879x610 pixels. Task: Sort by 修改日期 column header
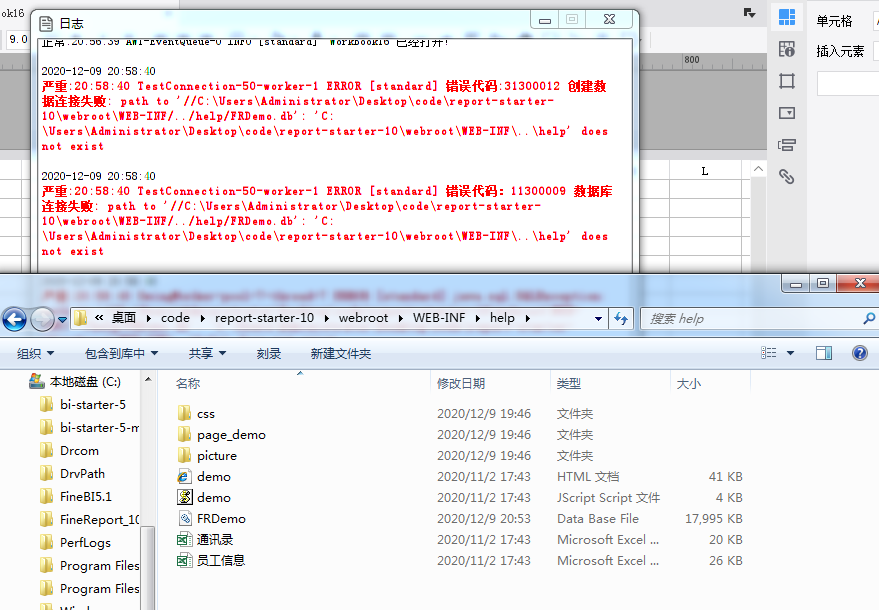[x=461, y=383]
